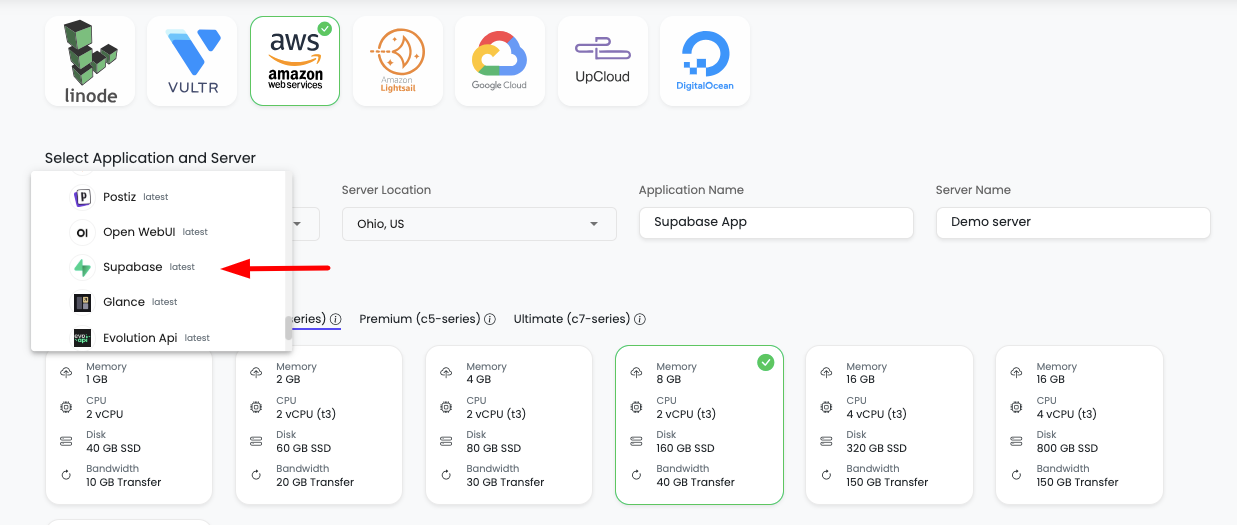Select the 4 GB memory server plan
The height and width of the screenshot is (525, 1237).
(x=509, y=425)
